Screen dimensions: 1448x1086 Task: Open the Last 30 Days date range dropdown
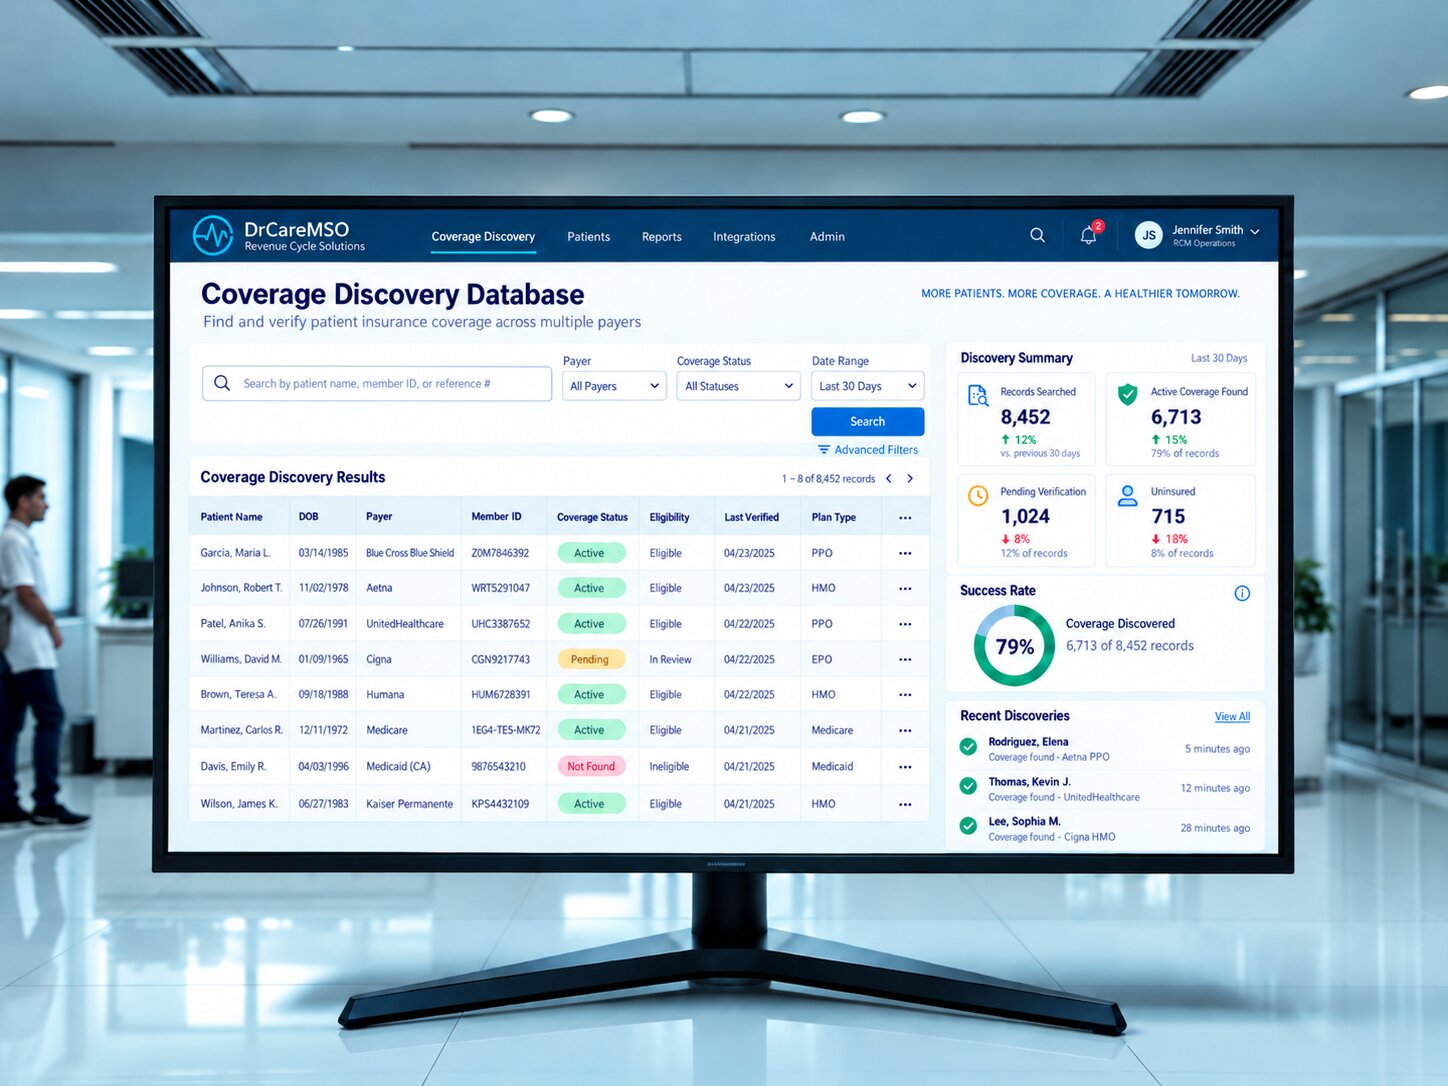coord(867,386)
